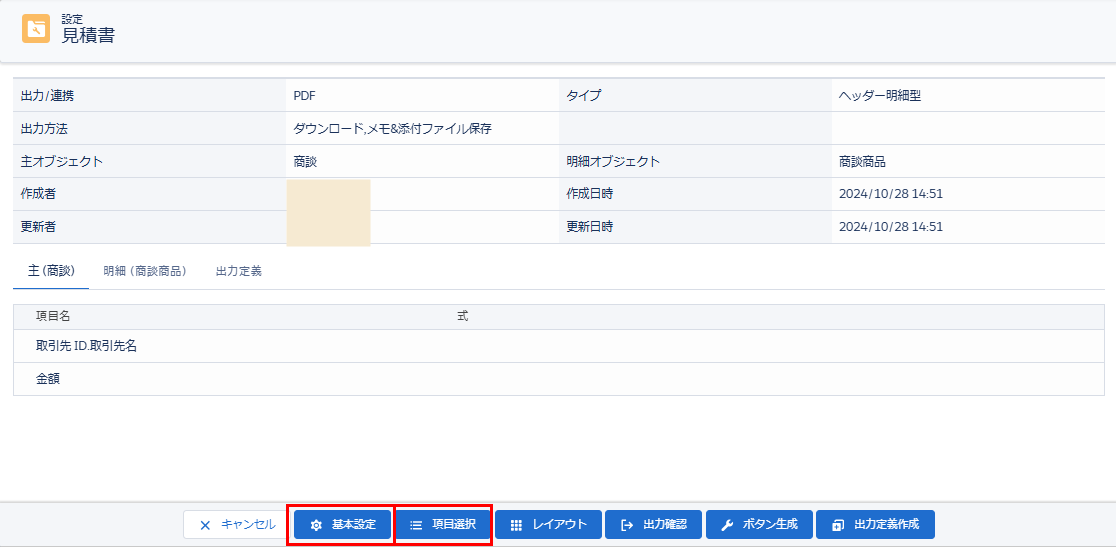Screen dimensions: 1116x547
Task: Open the 明細 (商談商品) tab
Action: 145,271
